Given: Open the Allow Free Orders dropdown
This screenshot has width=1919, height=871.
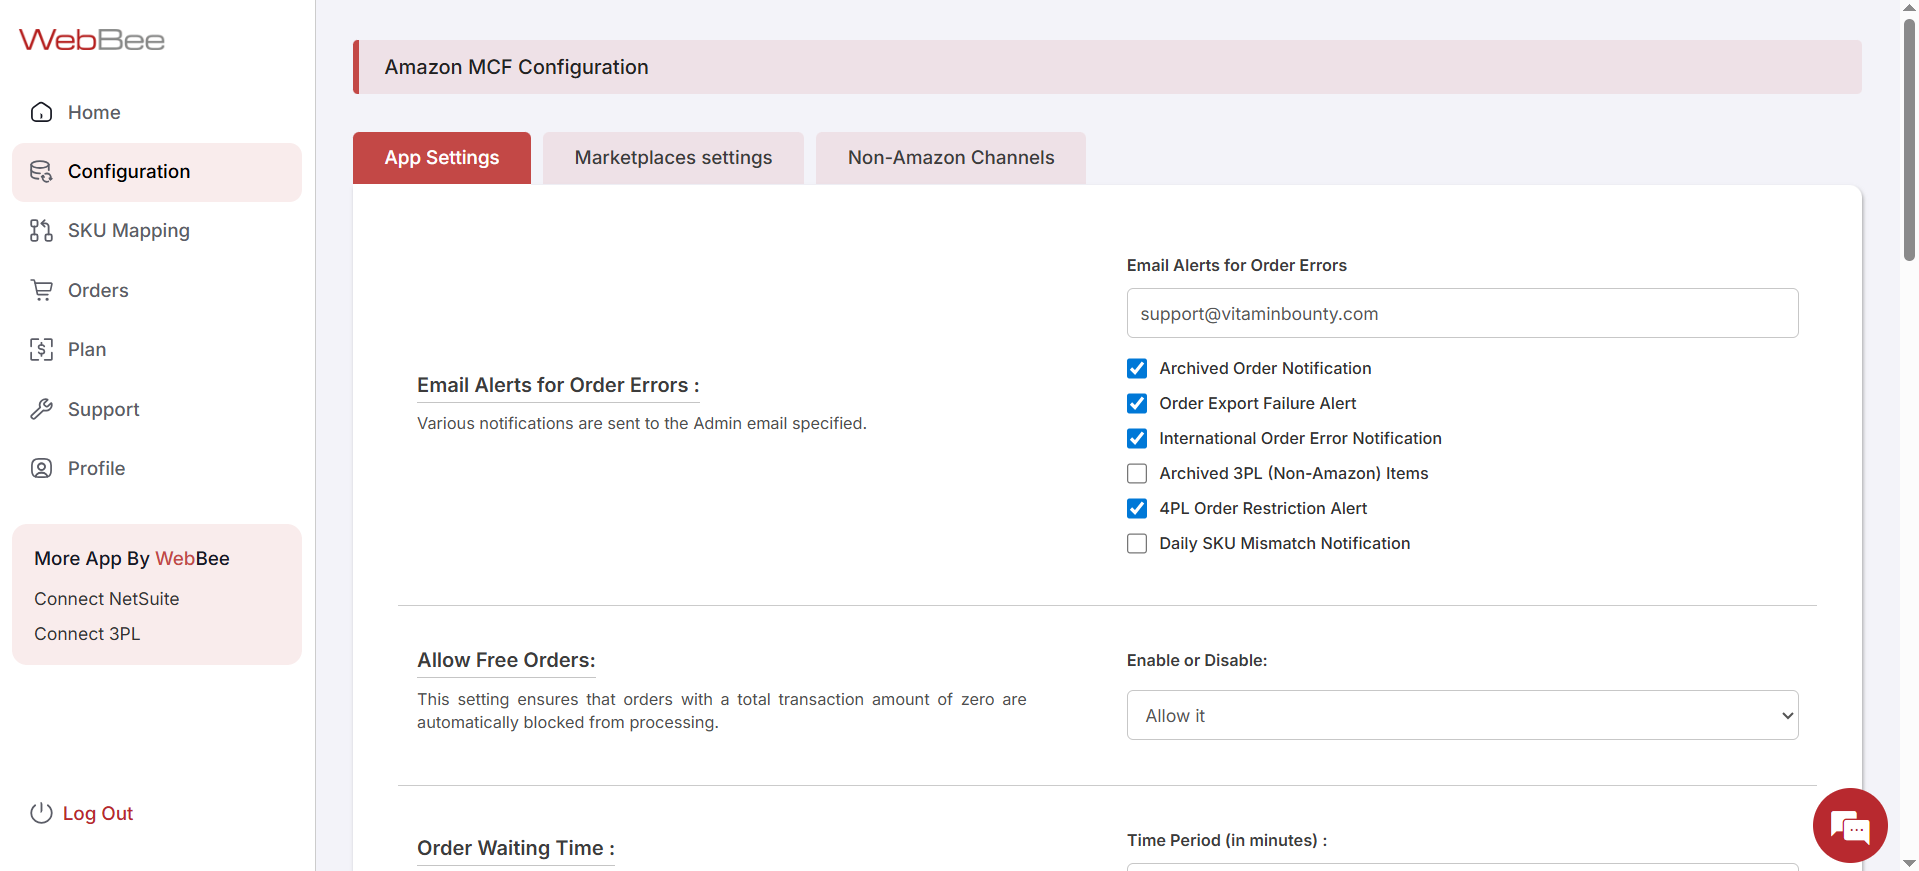Looking at the screenshot, I should point(1462,715).
